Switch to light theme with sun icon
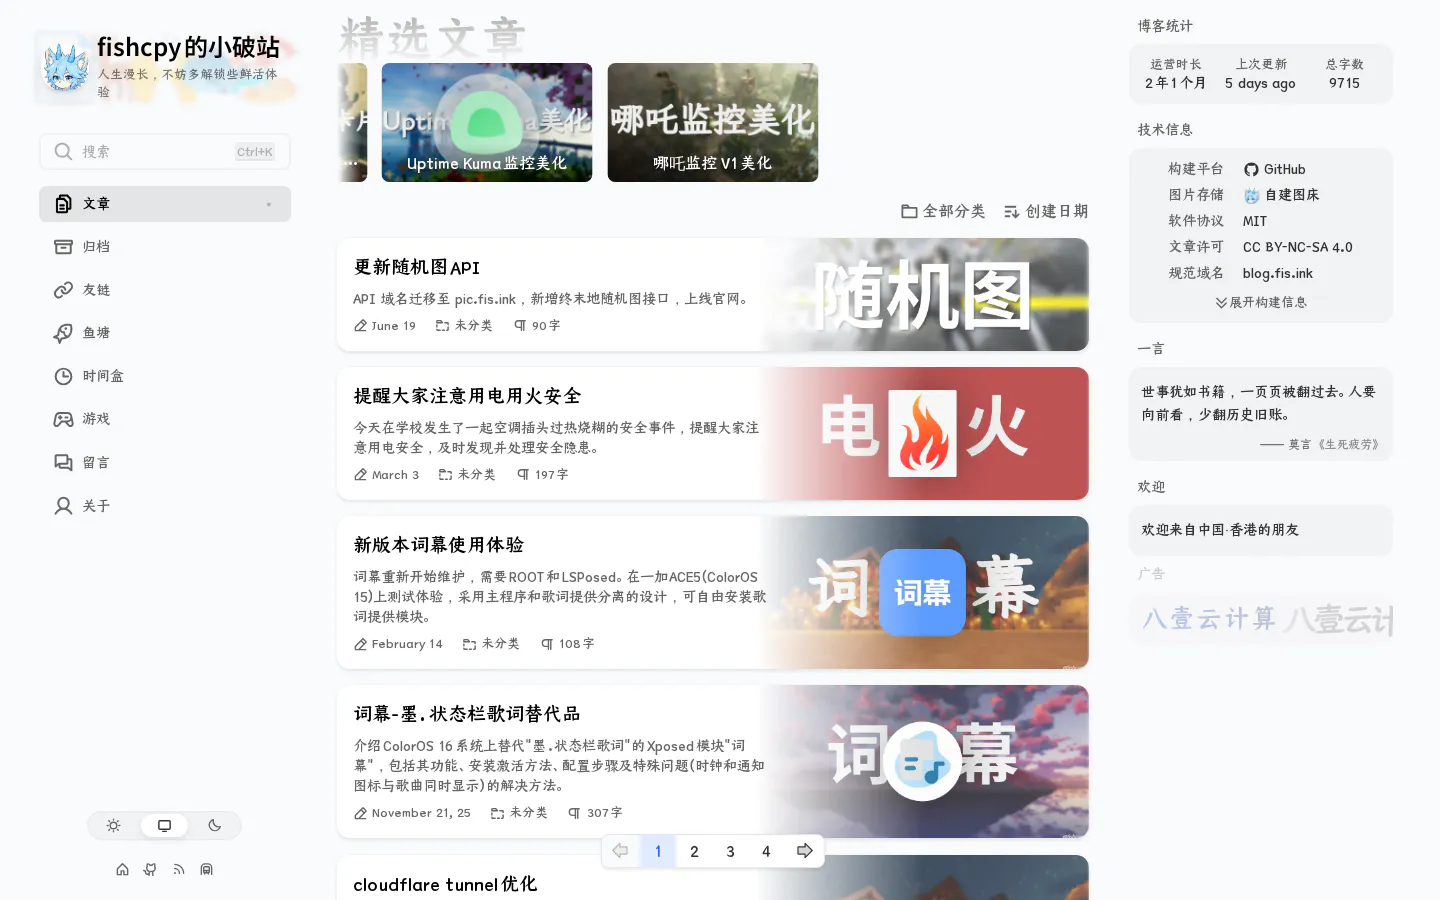The width and height of the screenshot is (1440, 900). (x=114, y=825)
